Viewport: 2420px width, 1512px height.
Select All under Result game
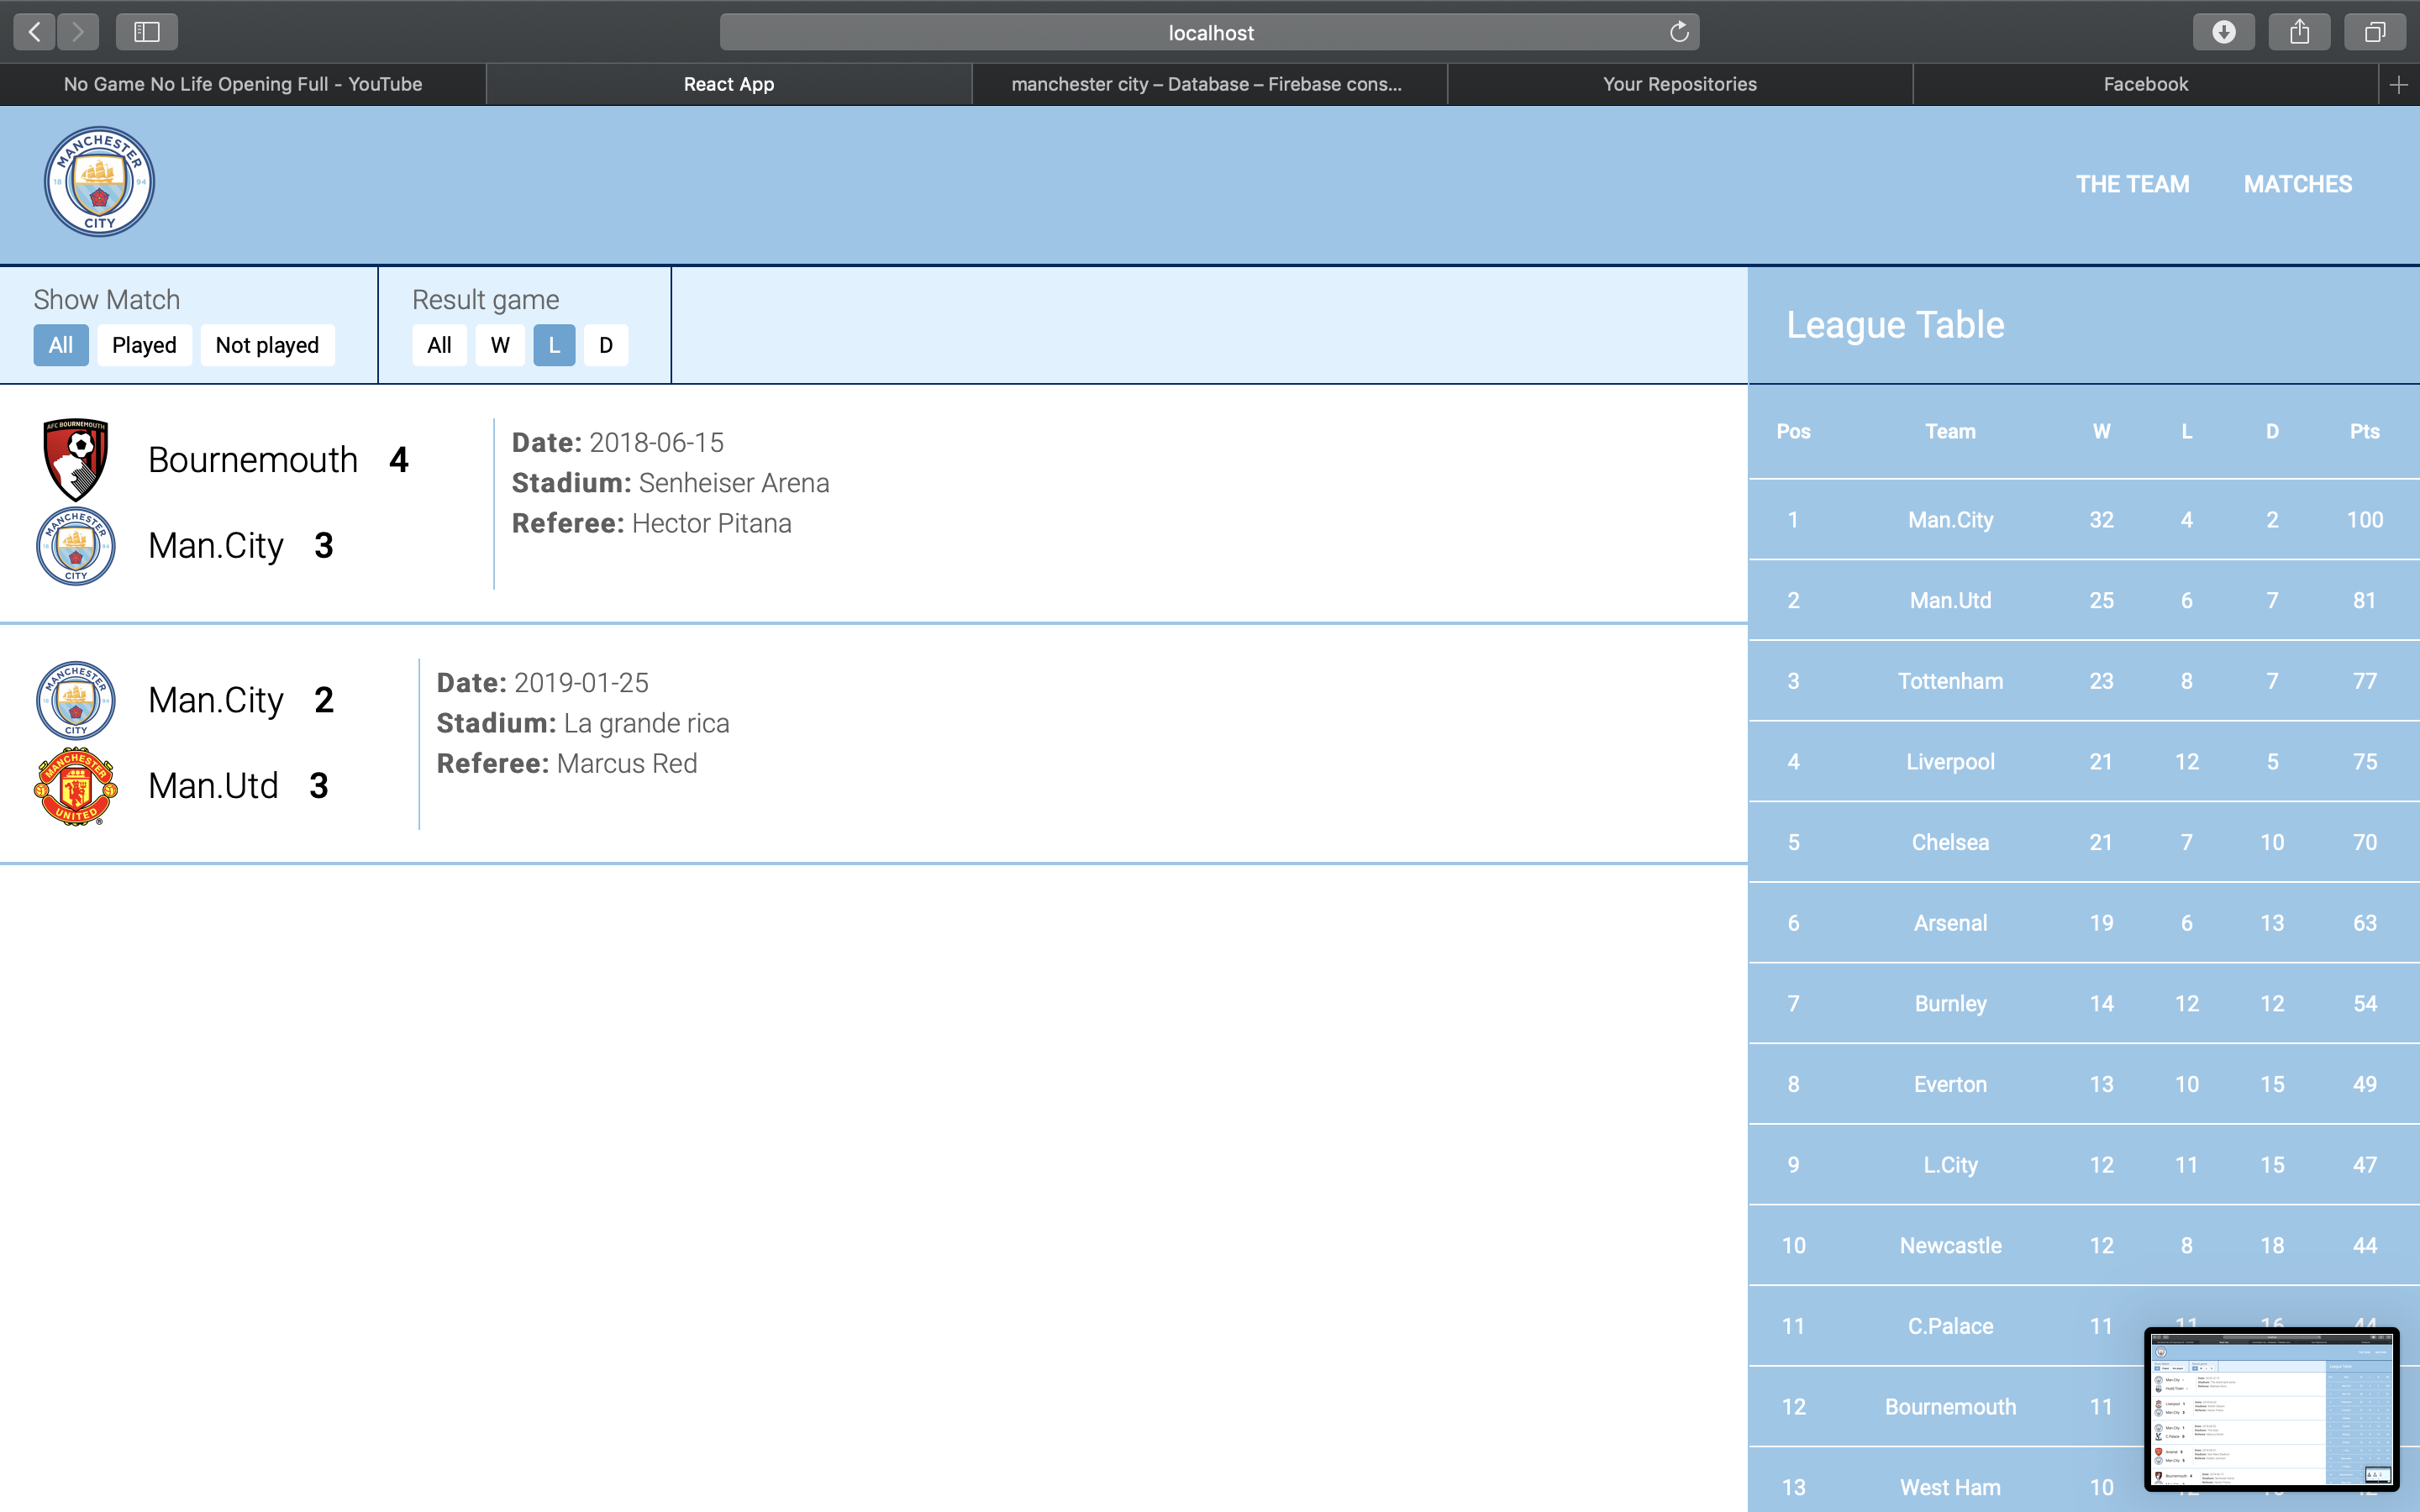click(x=439, y=345)
